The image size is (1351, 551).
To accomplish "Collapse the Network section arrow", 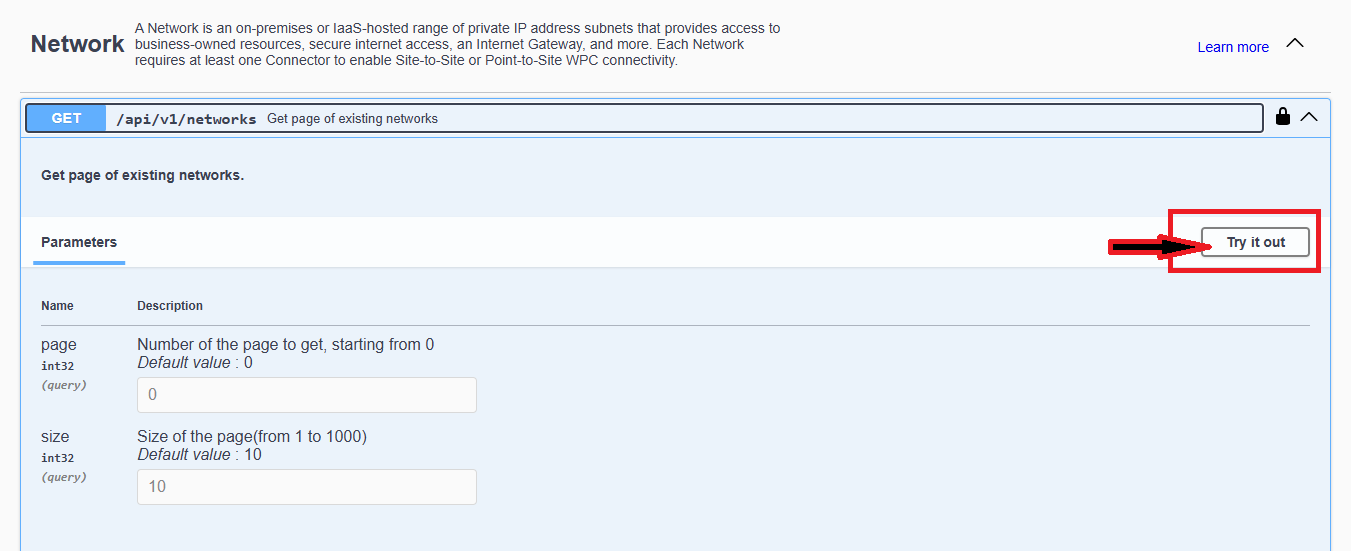I will pyautogui.click(x=1295, y=44).
